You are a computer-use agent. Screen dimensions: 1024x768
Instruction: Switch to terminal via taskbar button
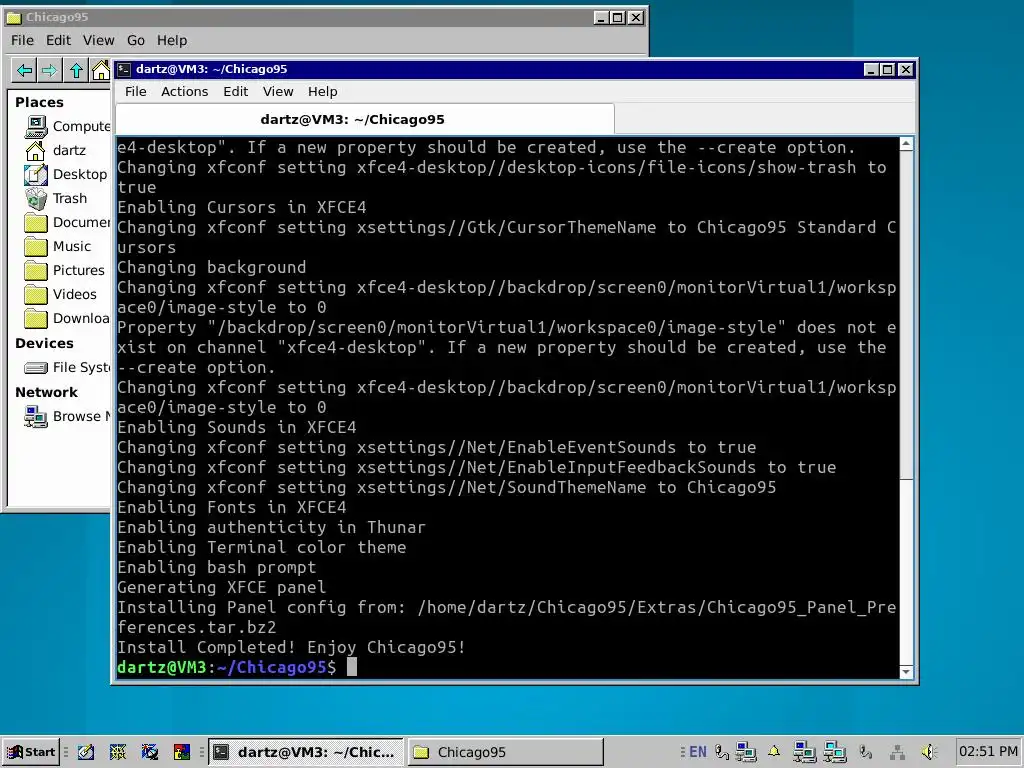(306, 752)
